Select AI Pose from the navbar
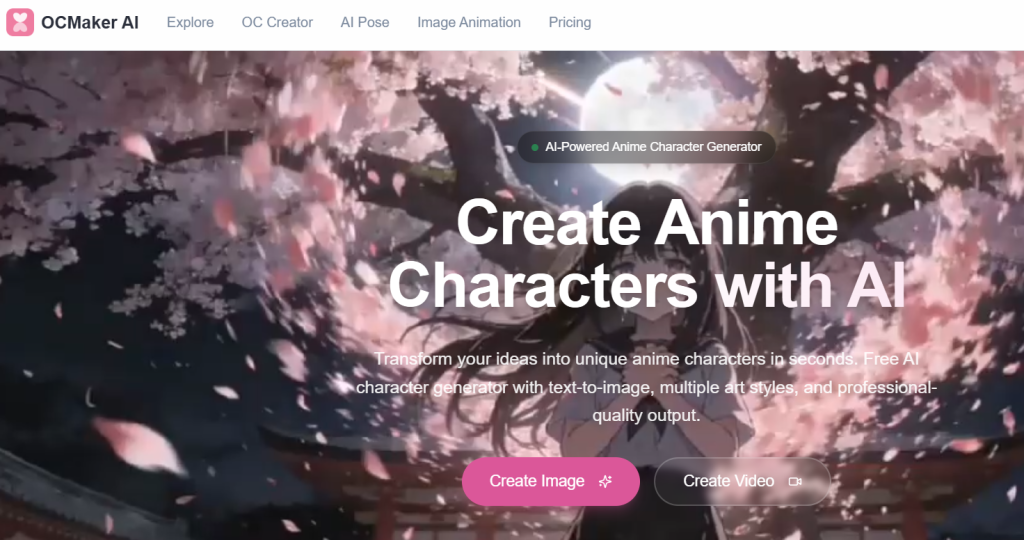 (365, 22)
